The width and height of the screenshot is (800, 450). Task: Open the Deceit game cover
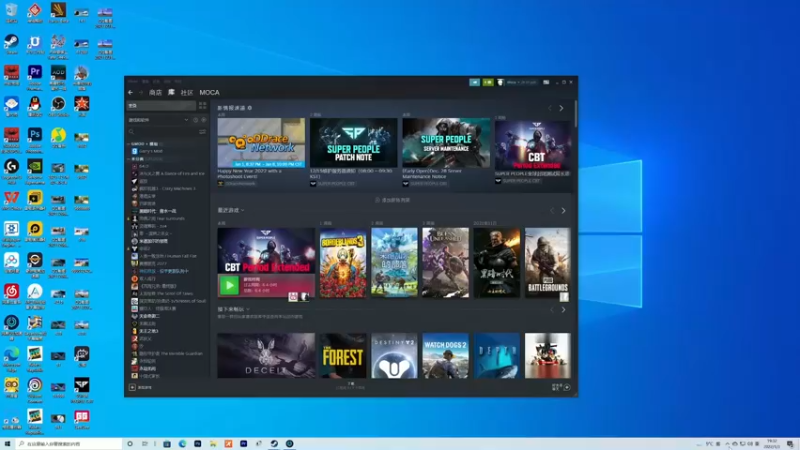[266, 356]
